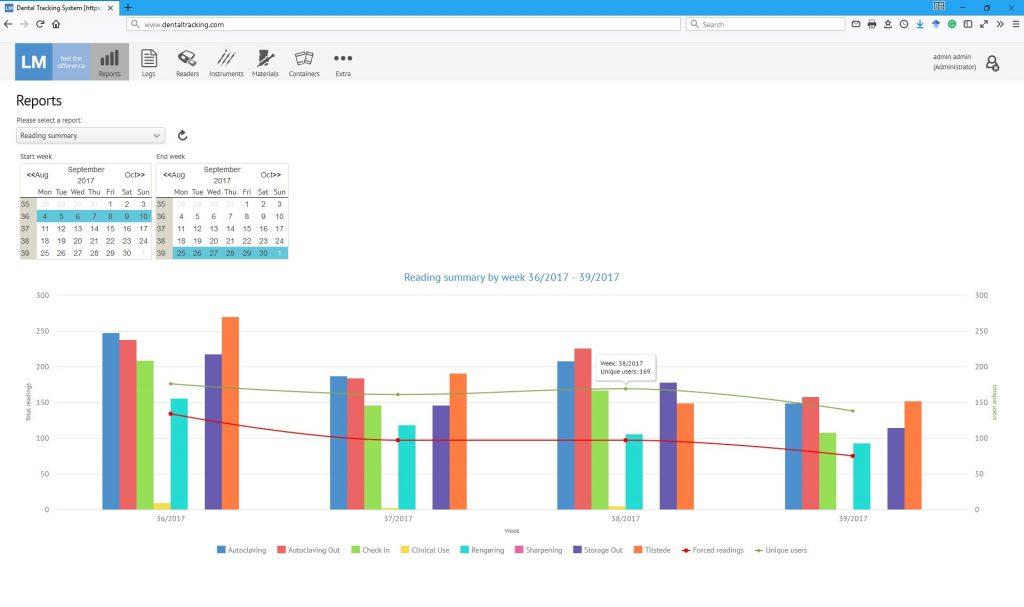
Task: Select the Reports tab
Action: coord(109,61)
